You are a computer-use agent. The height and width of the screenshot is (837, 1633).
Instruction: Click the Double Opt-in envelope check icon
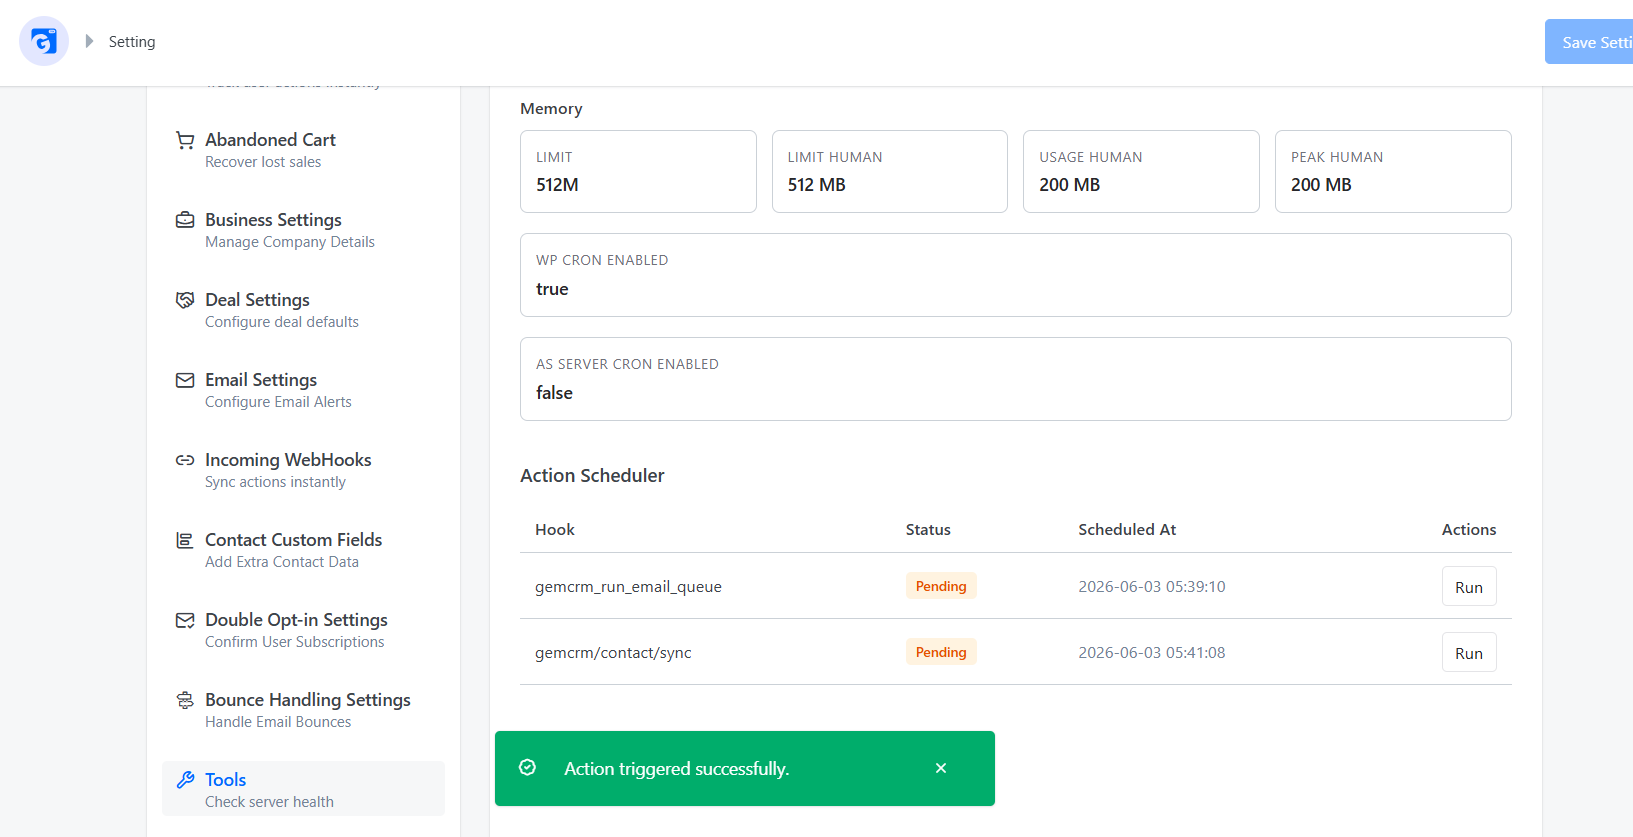coord(185,620)
